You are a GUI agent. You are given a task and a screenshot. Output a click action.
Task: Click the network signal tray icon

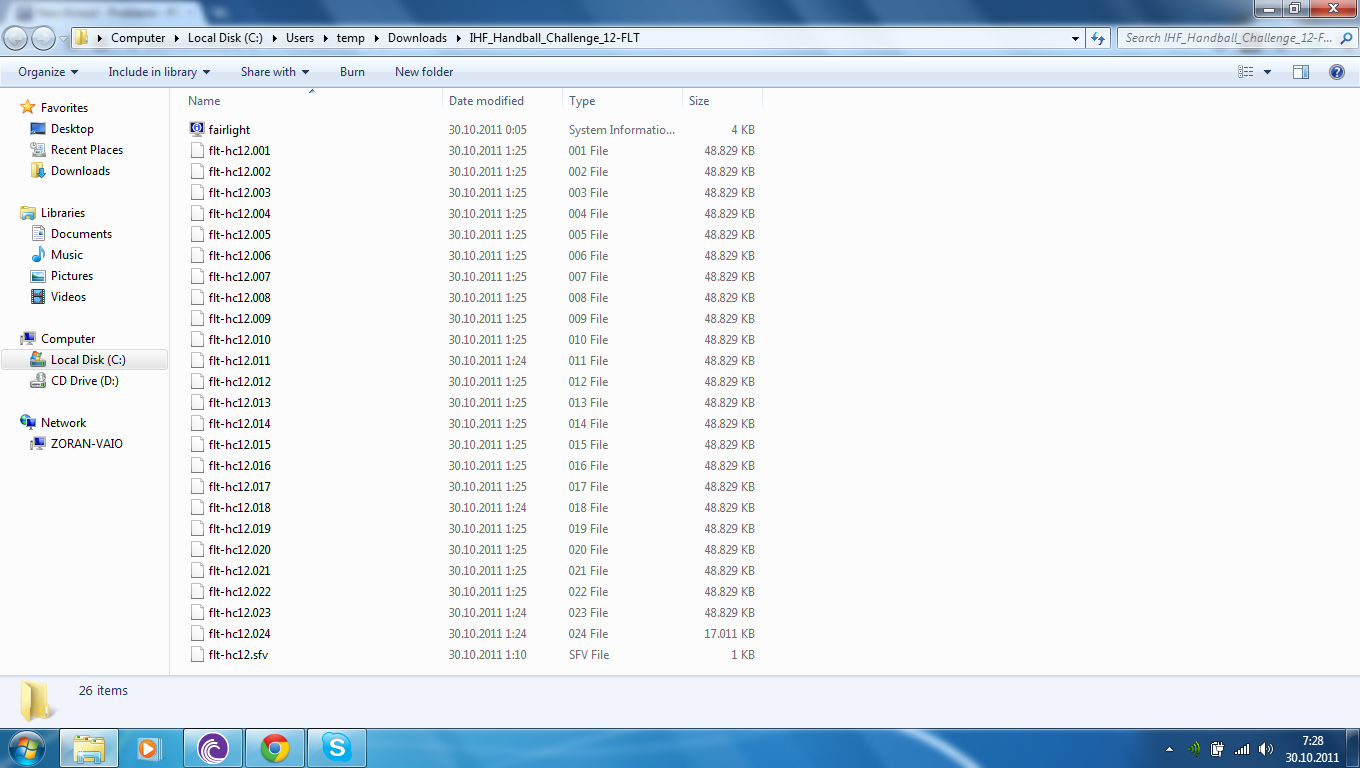click(x=1242, y=748)
